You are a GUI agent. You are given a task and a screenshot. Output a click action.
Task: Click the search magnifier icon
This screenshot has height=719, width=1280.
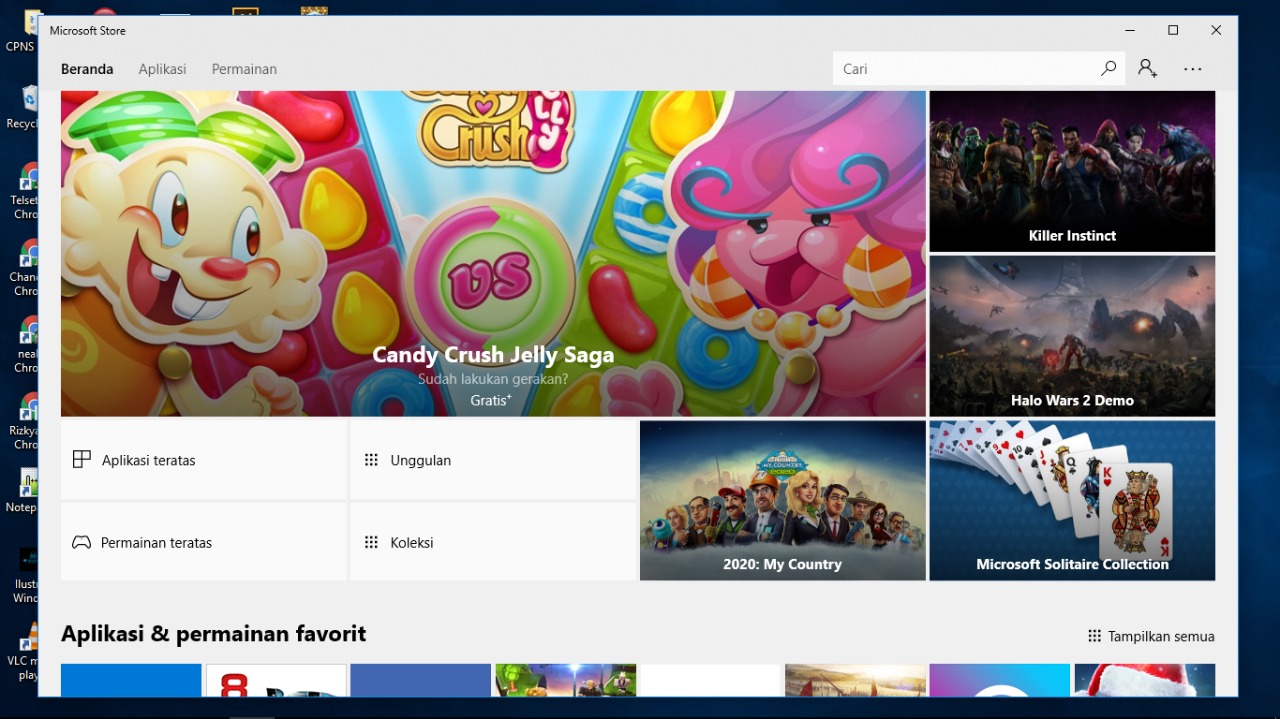click(1108, 68)
